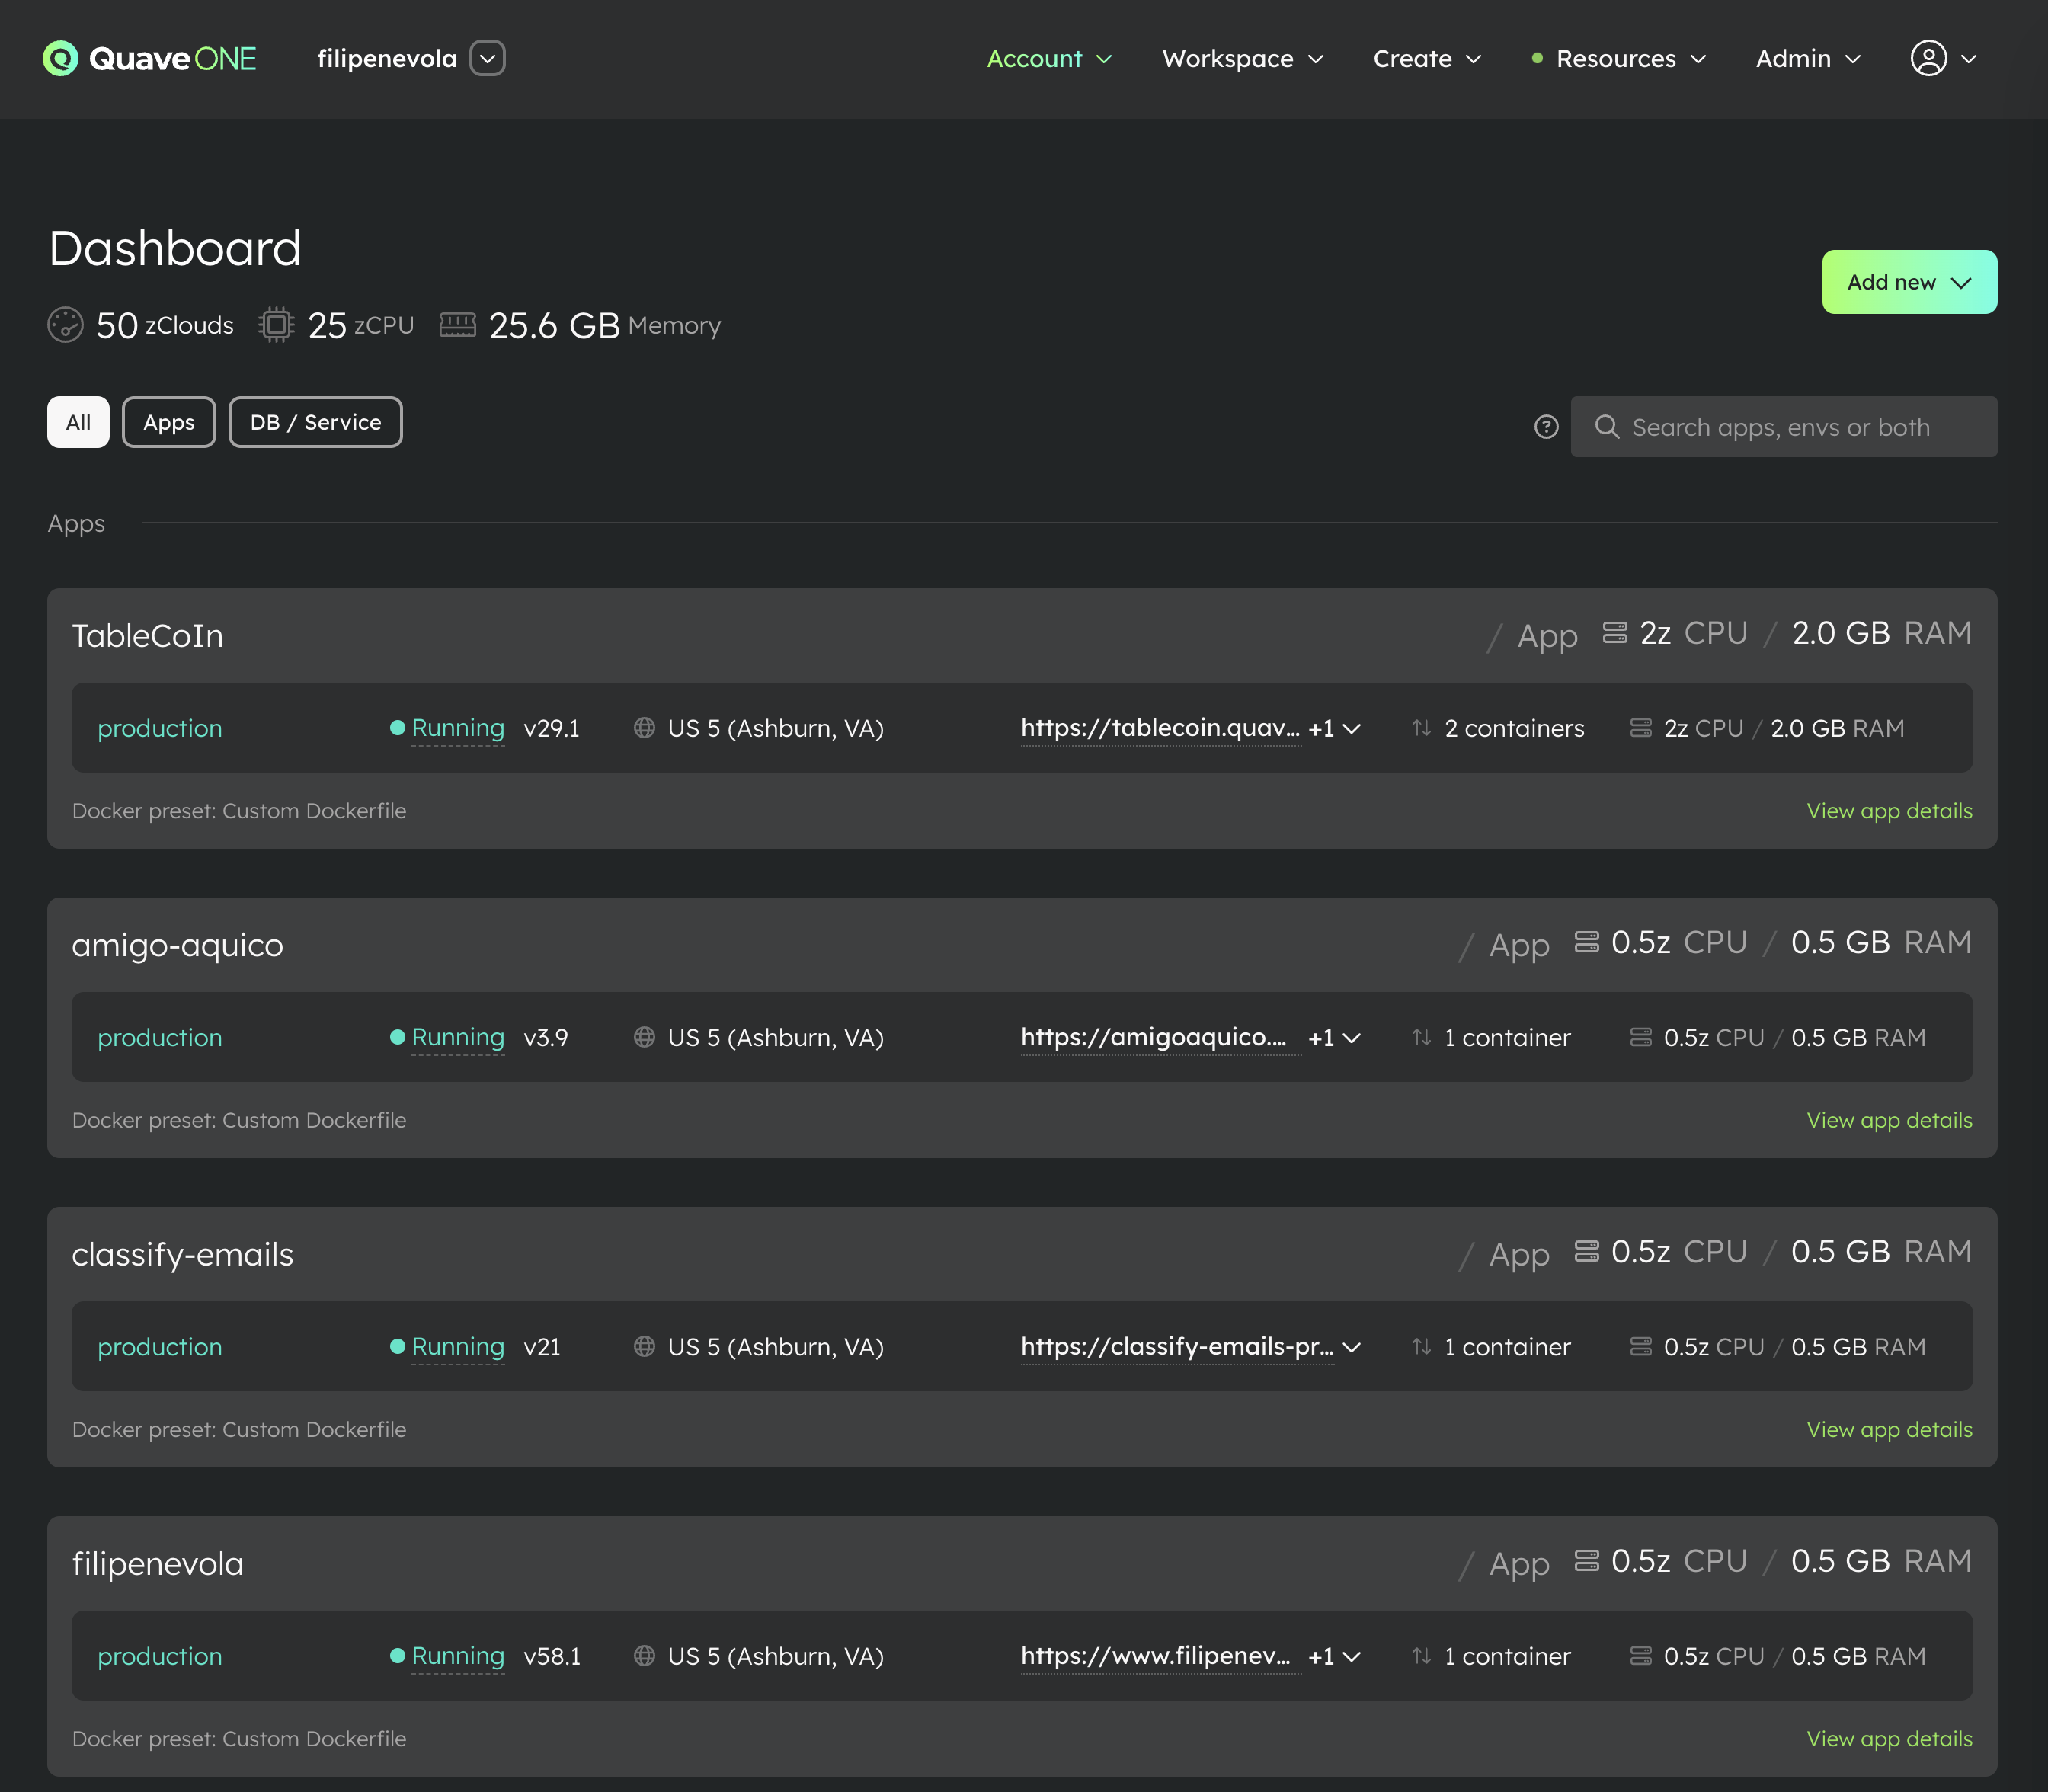This screenshot has height=1792, width=2048.
Task: Click server icon in amigo-aquico card header
Action: [x=1587, y=942]
